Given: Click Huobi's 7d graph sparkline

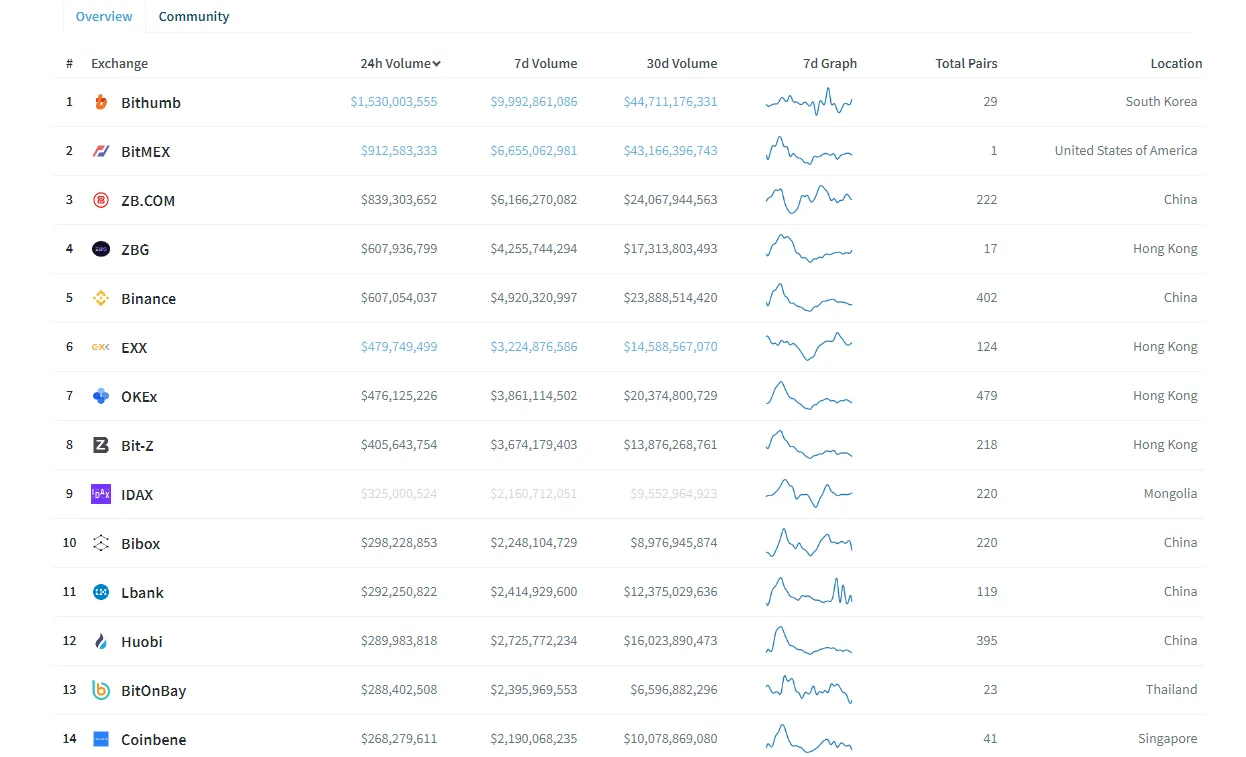Looking at the screenshot, I should 809,640.
